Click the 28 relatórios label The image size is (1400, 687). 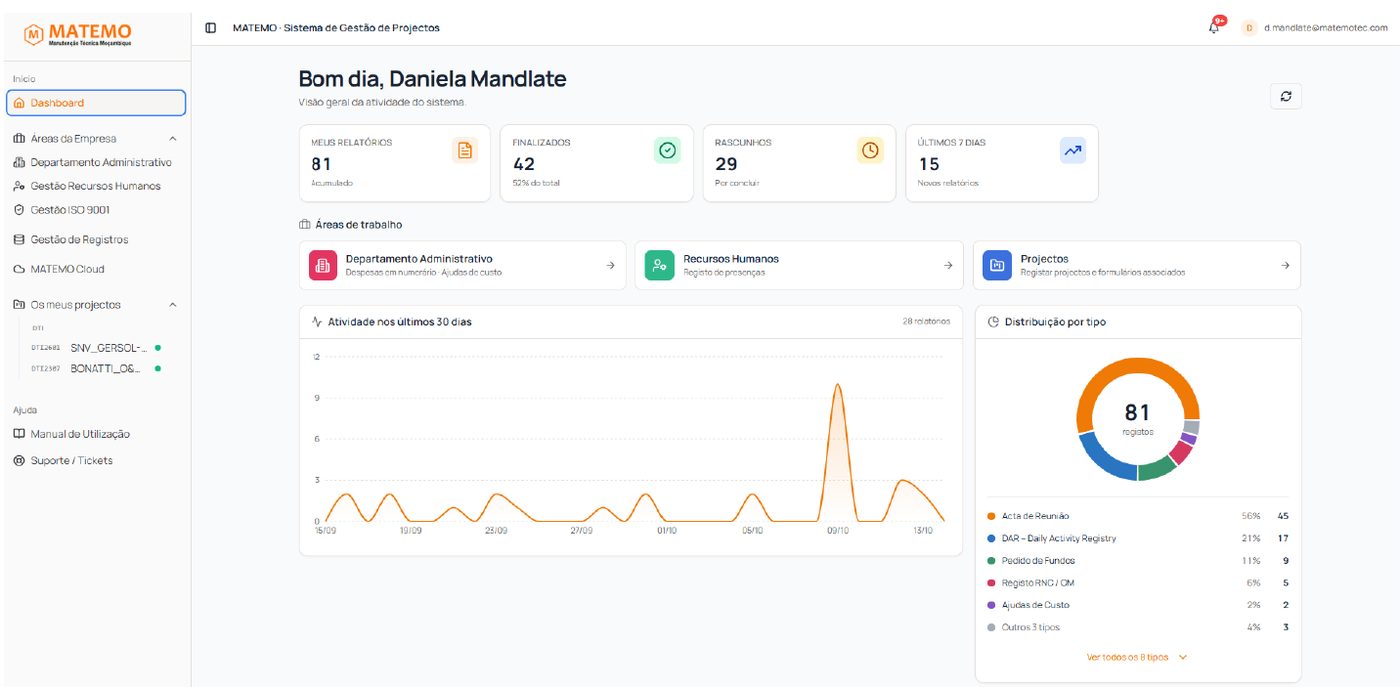pos(926,322)
